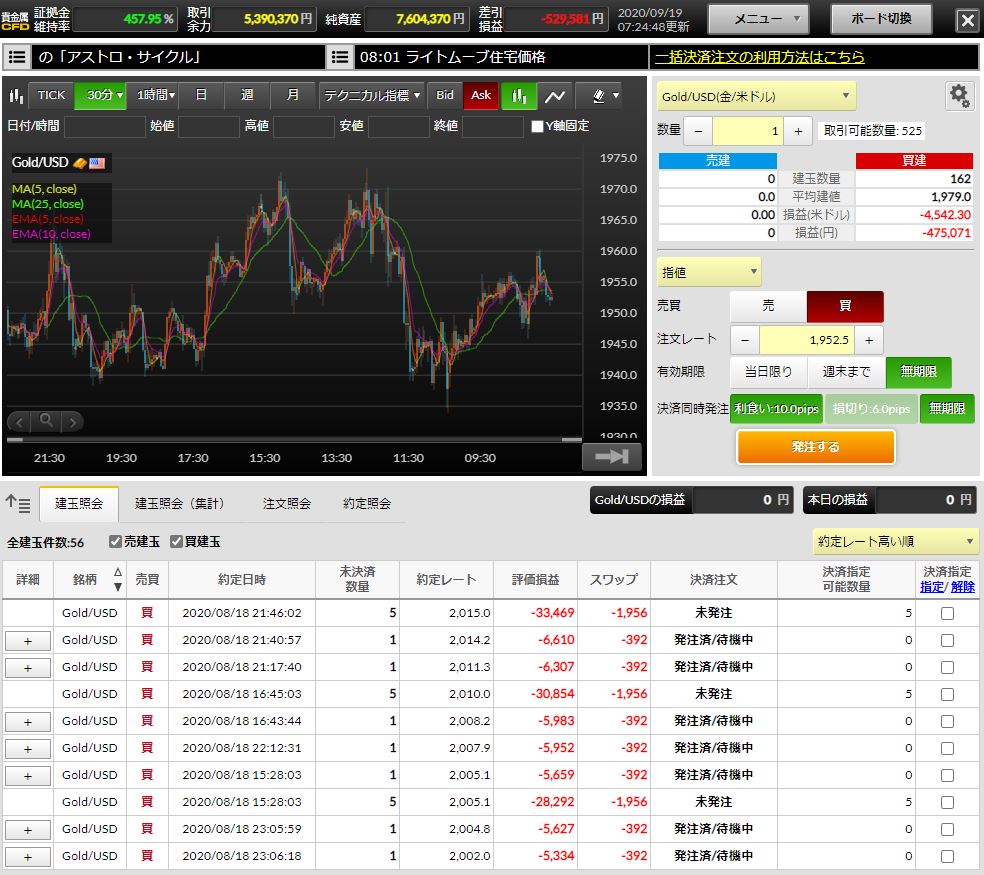Set expiry to 週末まで
The height and width of the screenshot is (875, 984).
[846, 372]
